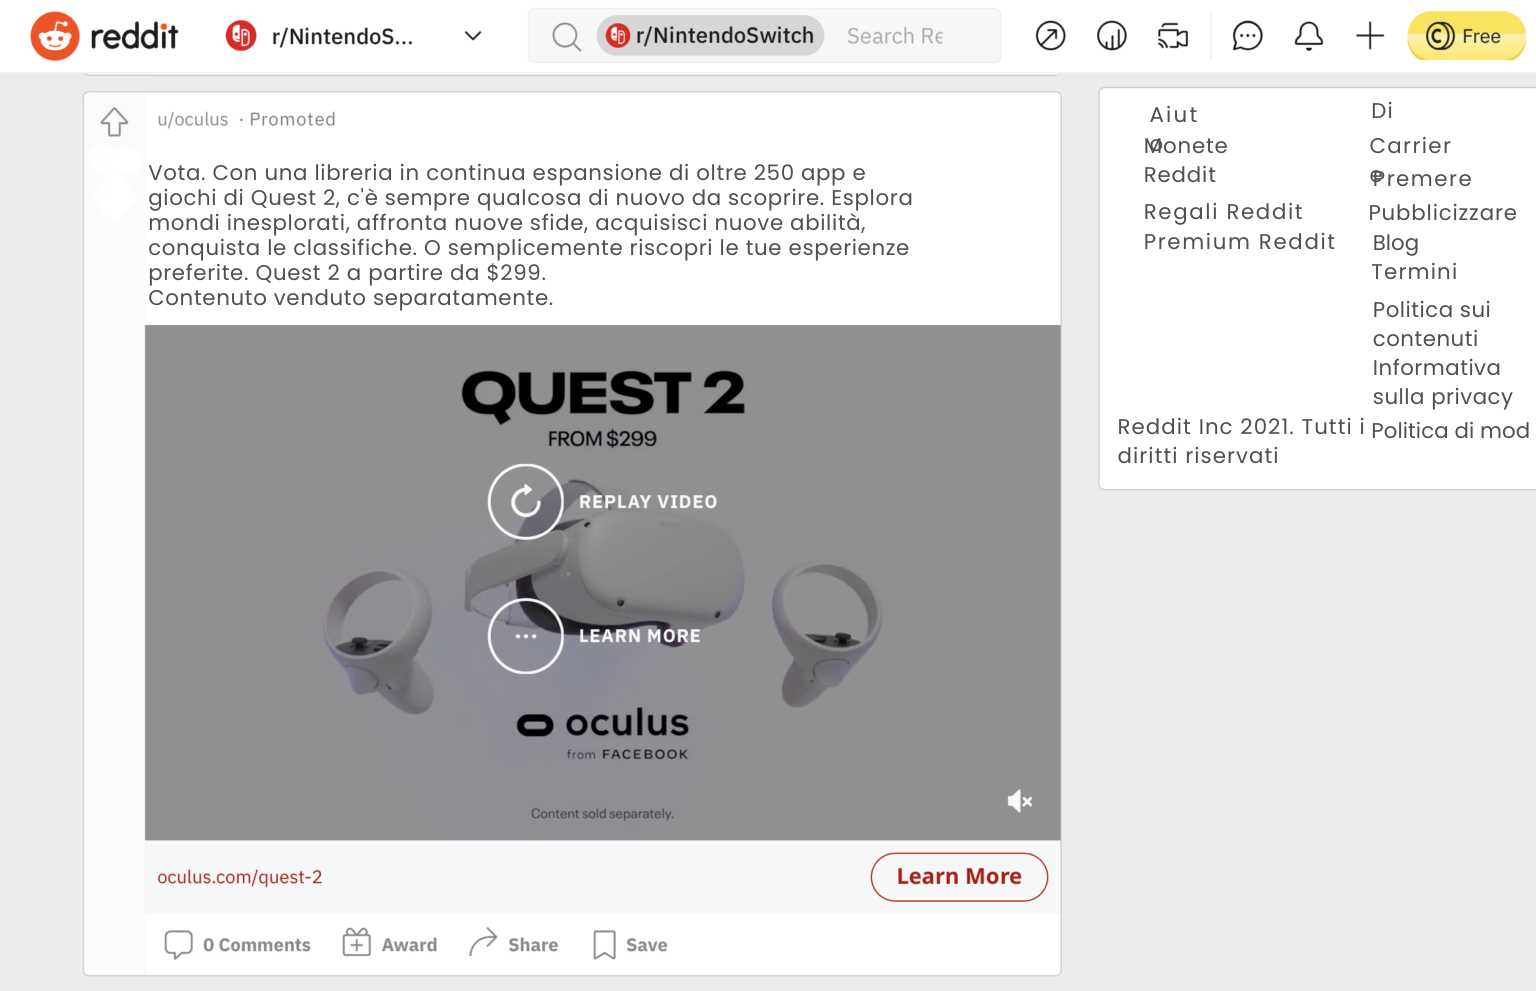This screenshot has height=991, width=1536.
Task: Upvote the promoted Oculus post
Action: (114, 121)
